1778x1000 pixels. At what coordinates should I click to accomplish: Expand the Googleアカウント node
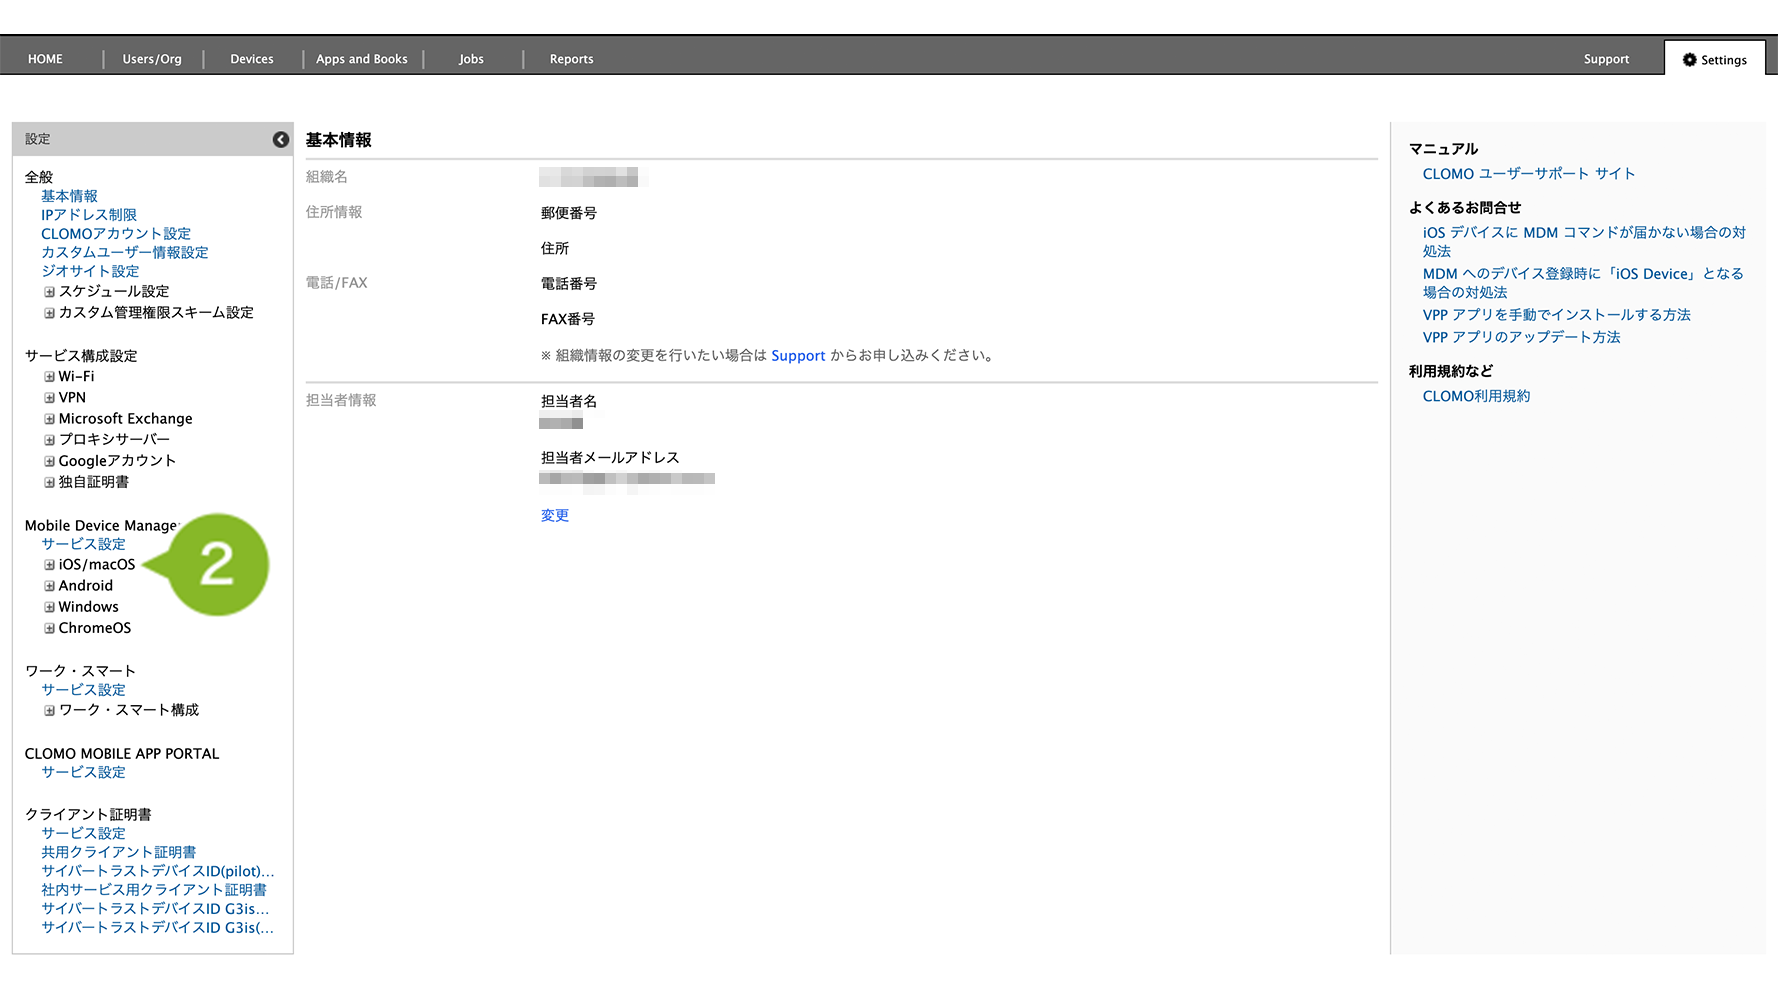(49, 461)
